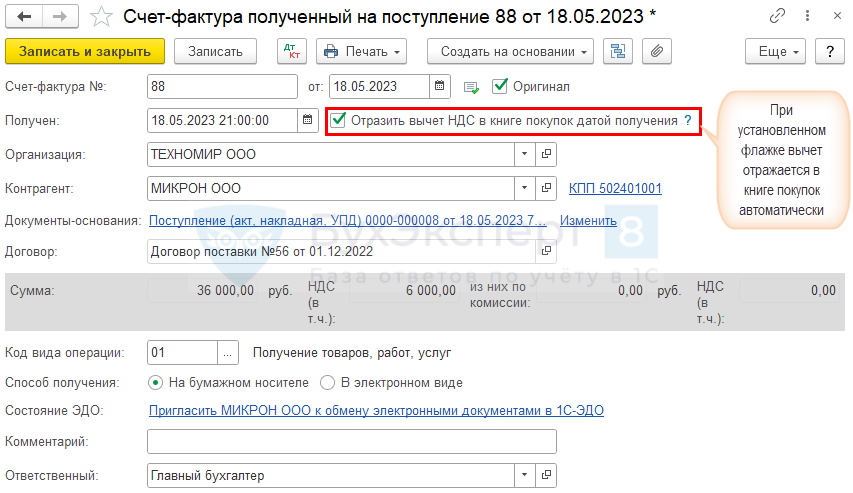Expand the Ответственный dropdown

tap(525, 476)
